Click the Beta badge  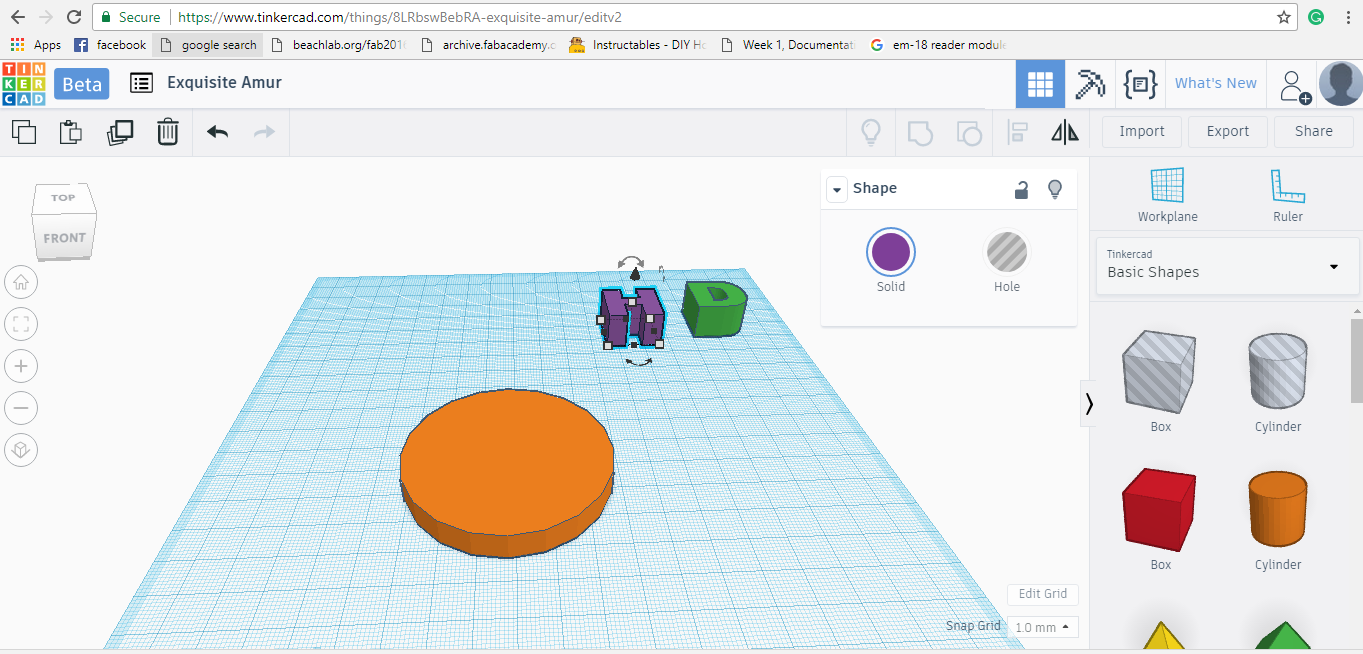click(82, 84)
